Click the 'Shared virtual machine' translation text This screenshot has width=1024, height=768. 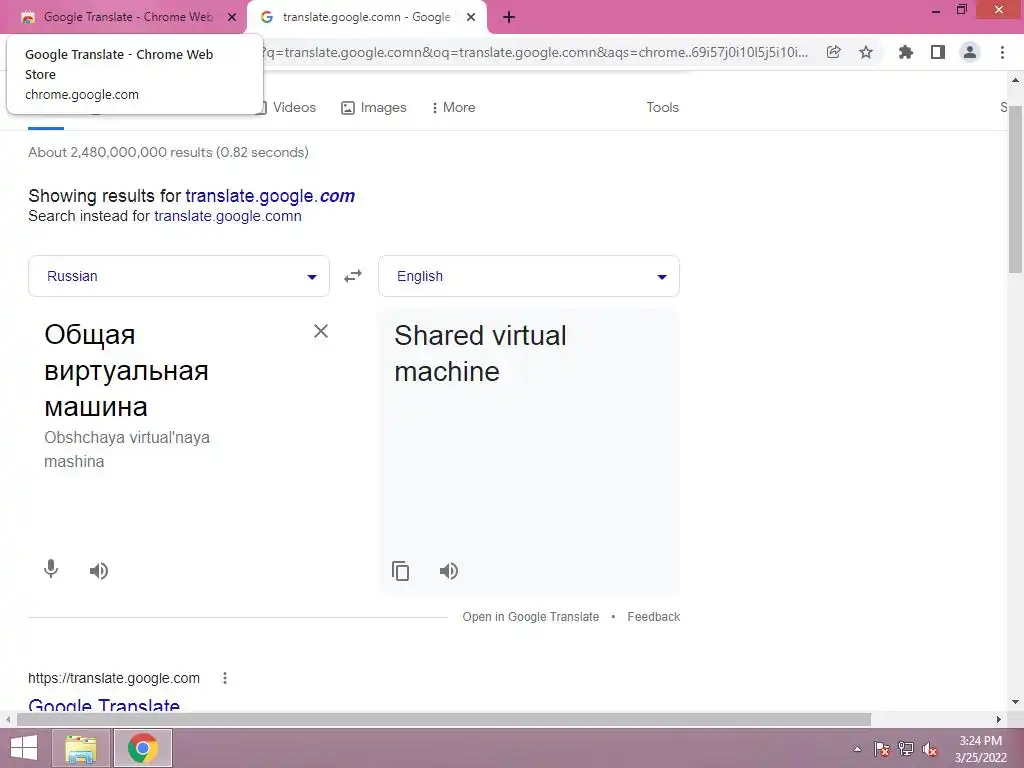481,353
